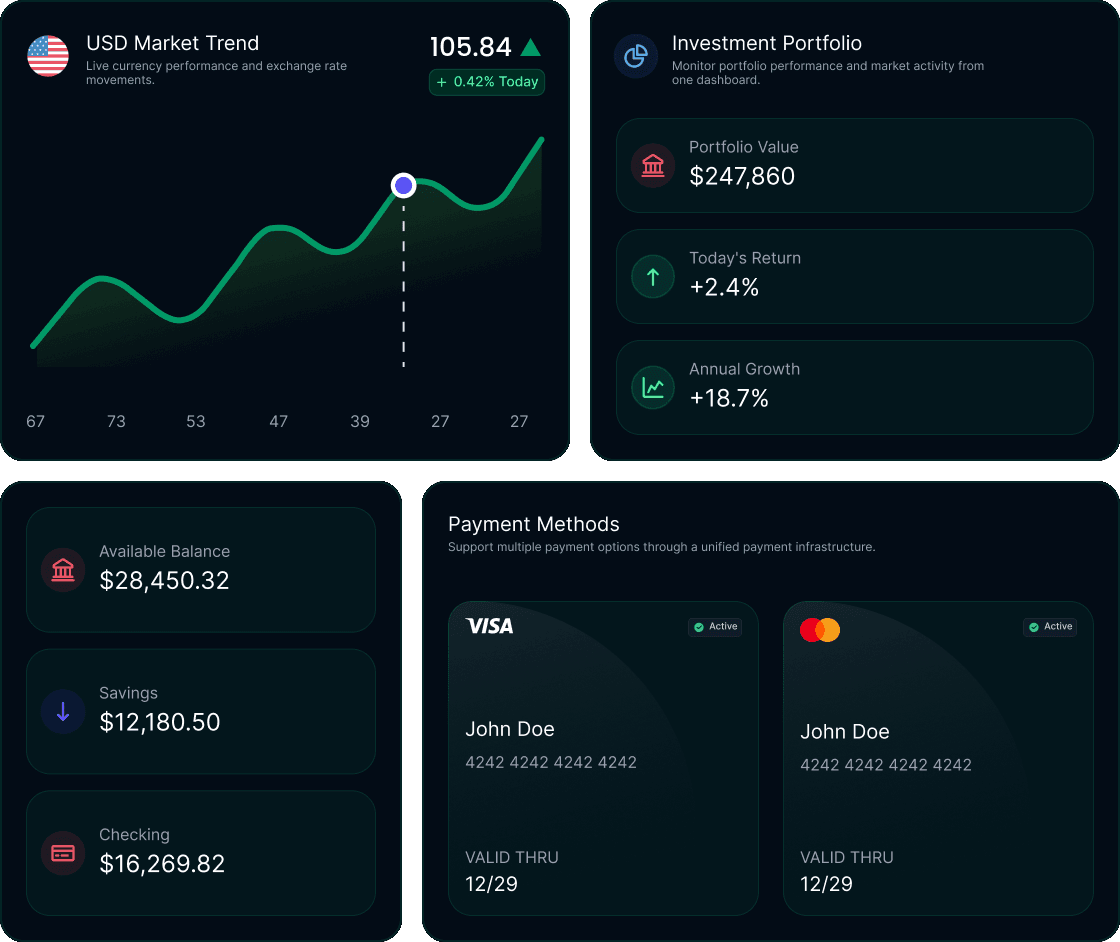Viewport: 1120px width, 942px height.
Task: Click the Today's Return up arrow icon
Action: click(653, 276)
